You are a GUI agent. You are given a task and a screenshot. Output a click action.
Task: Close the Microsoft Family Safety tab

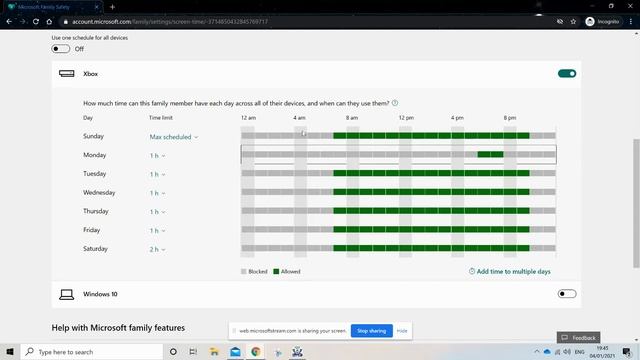97,7
